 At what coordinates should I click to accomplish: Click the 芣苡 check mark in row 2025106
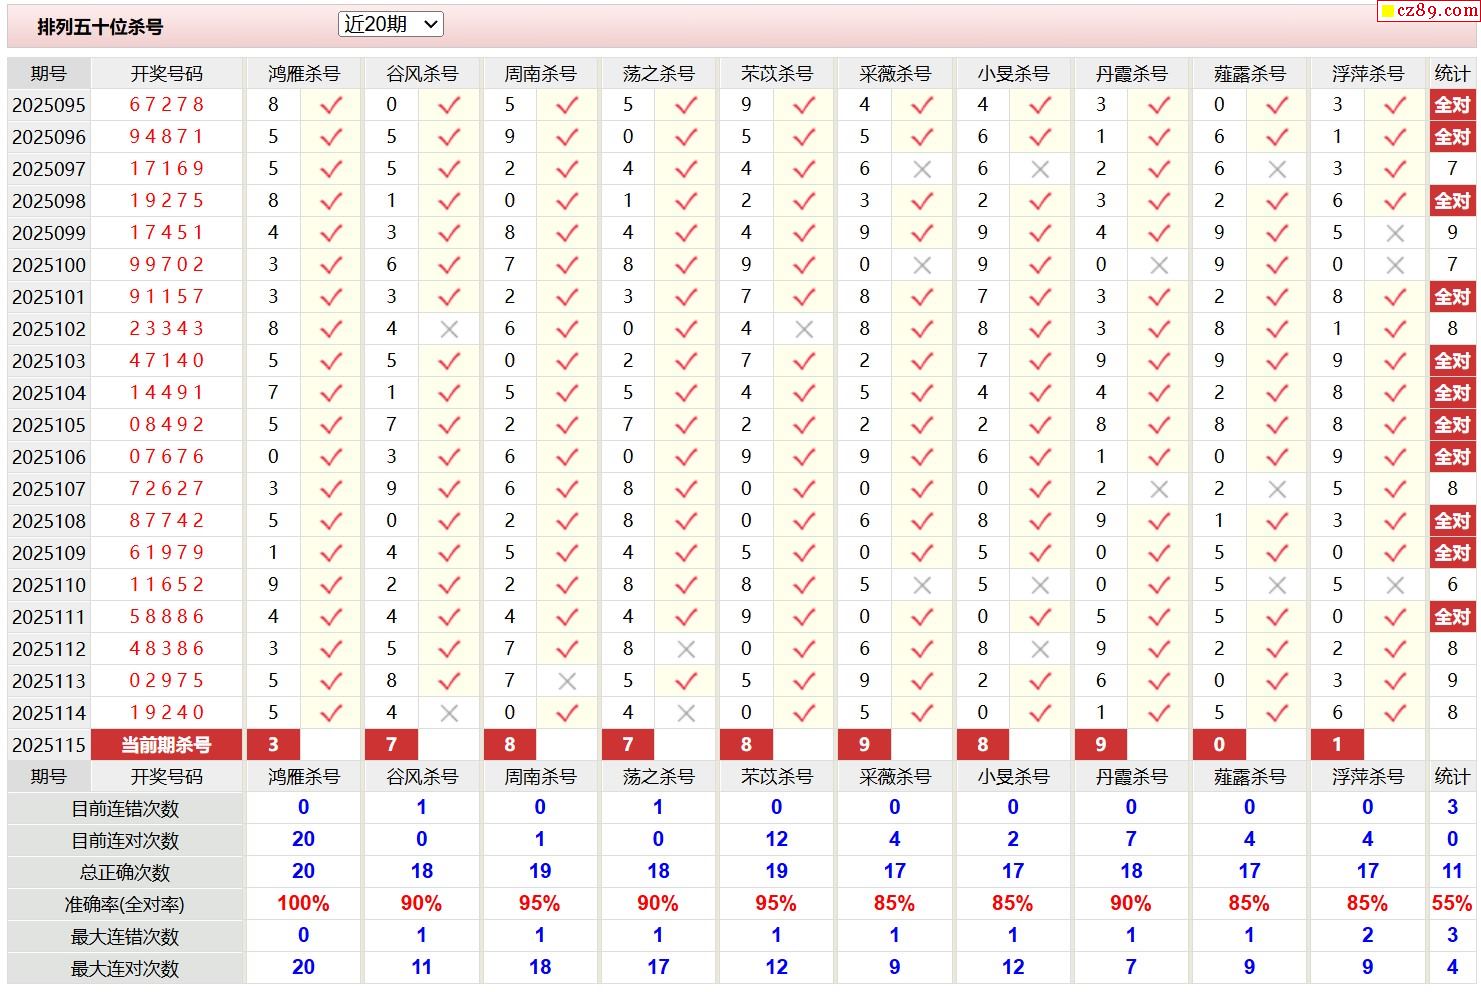click(804, 457)
